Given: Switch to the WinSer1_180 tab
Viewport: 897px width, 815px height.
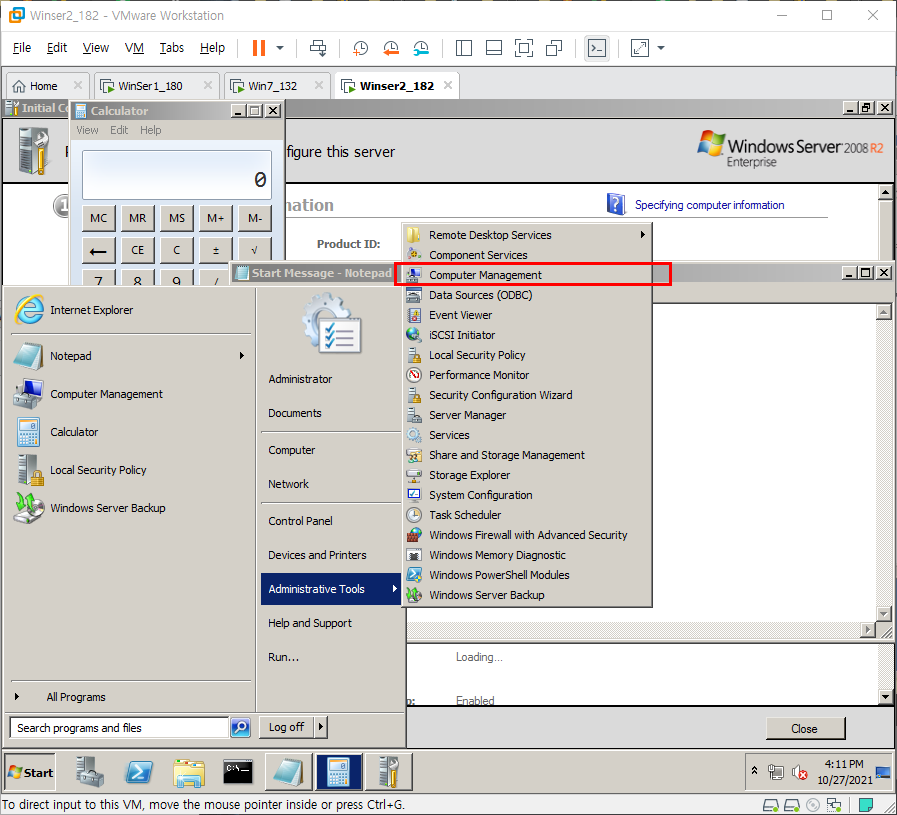Looking at the screenshot, I should (150, 86).
